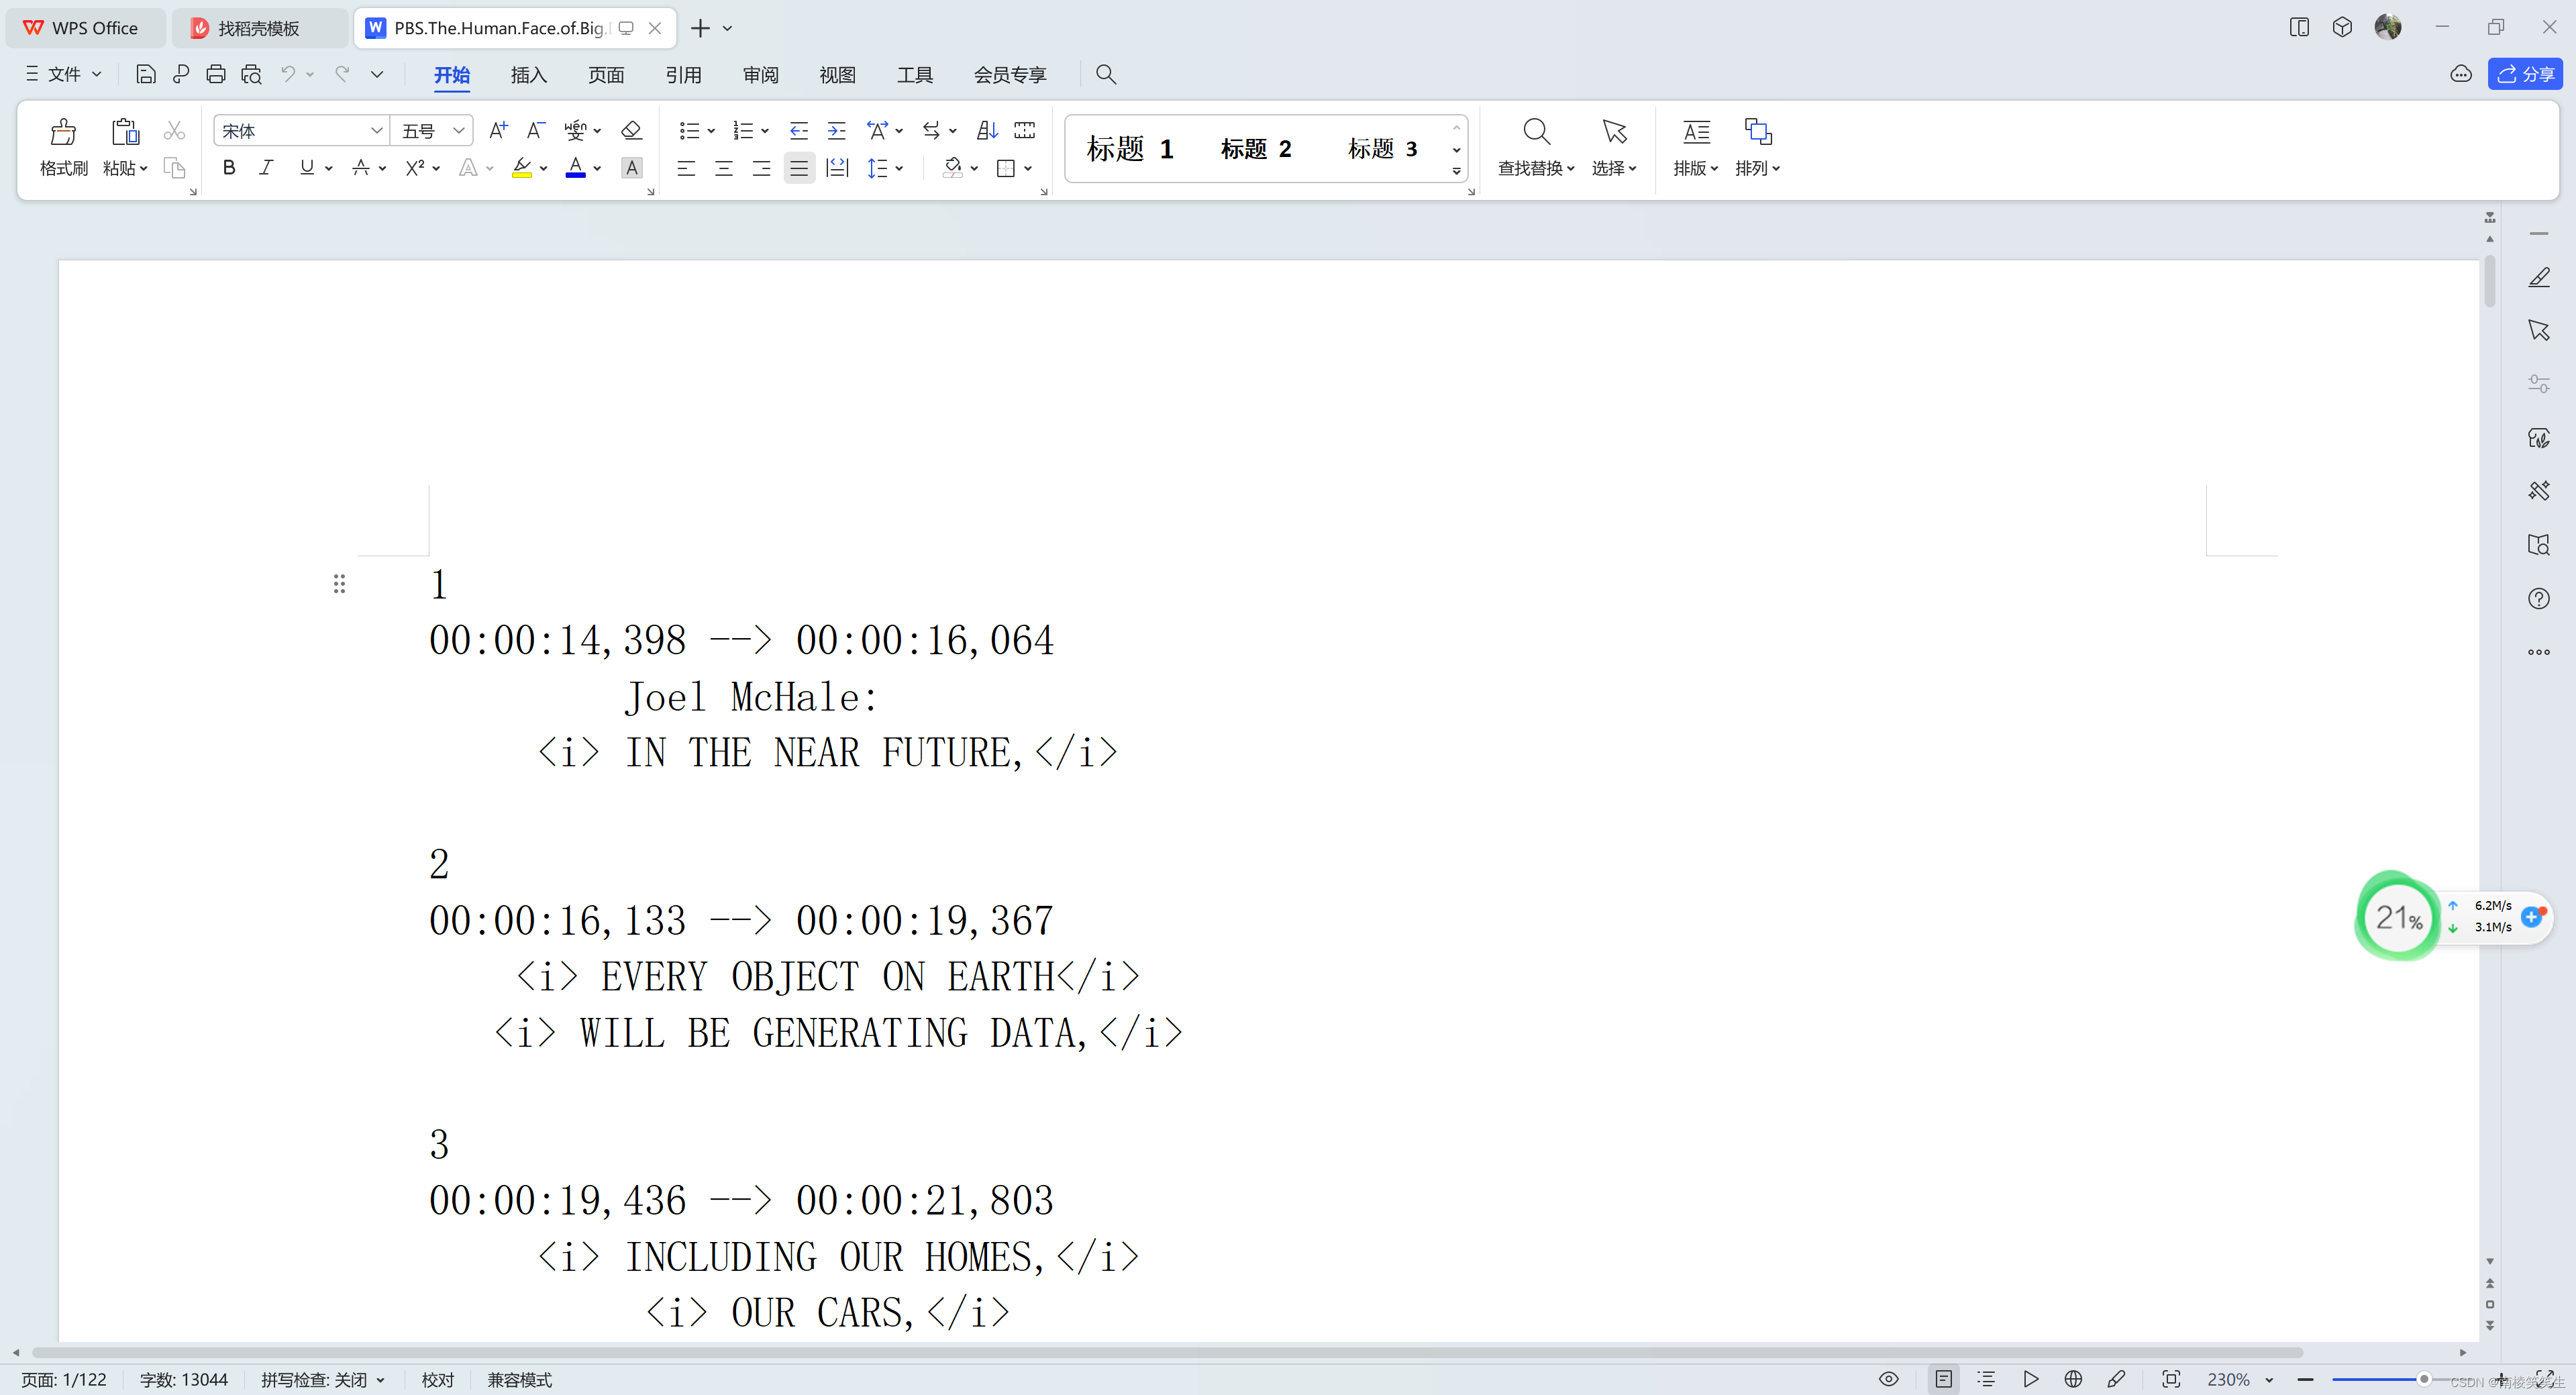Viewport: 2576px width, 1395px height.
Task: Expand the spell check 拼写检查 dropdown
Action: [x=381, y=1380]
